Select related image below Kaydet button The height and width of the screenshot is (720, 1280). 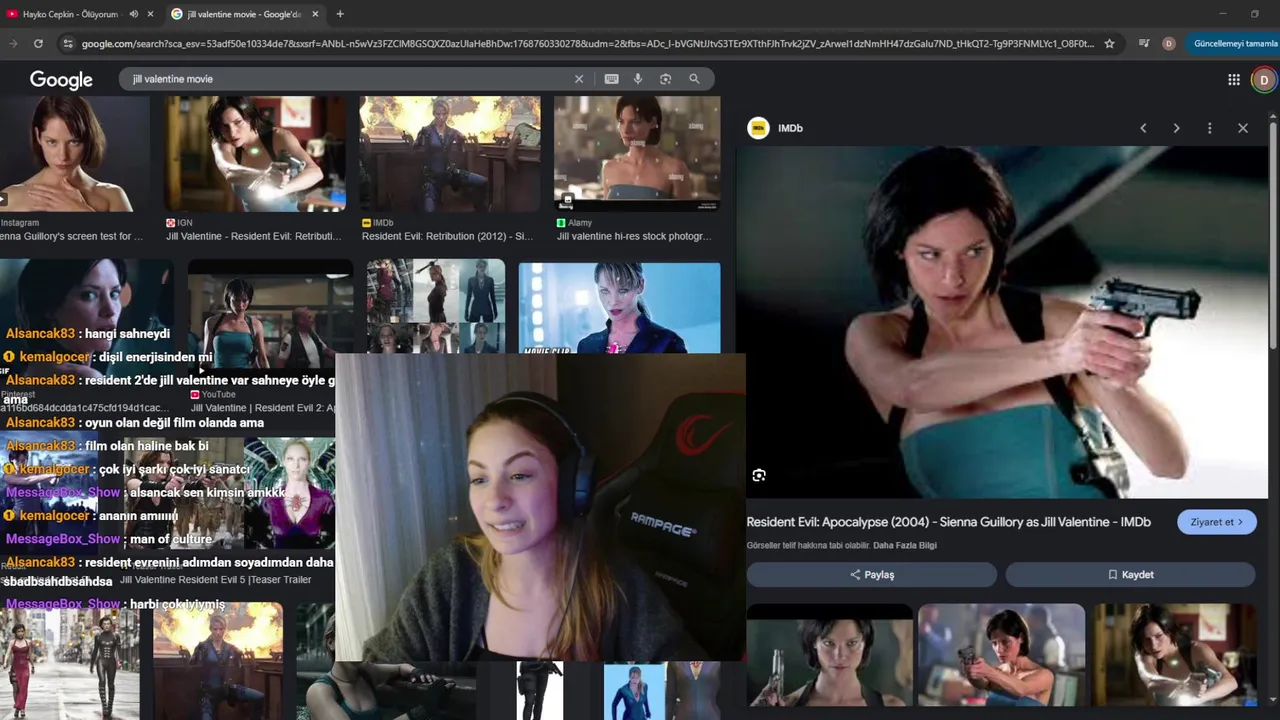click(x=1174, y=654)
